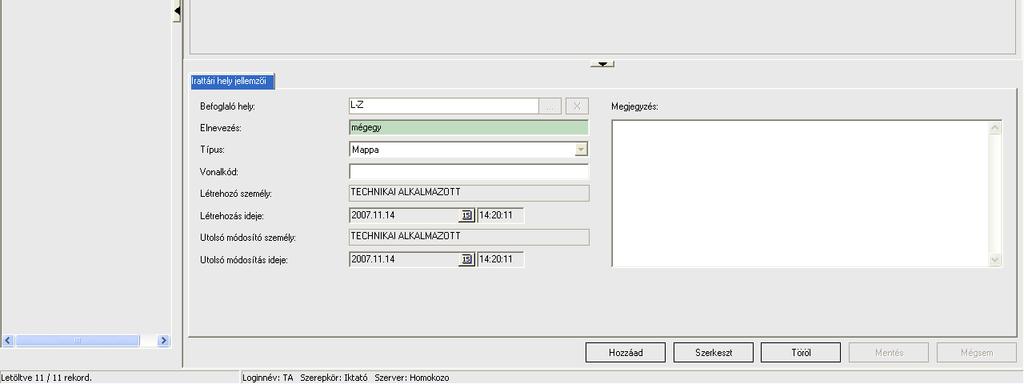This screenshot has height=384, width=1024.
Task: Click the Megjegyzés label
Action: pyautogui.click(x=635, y=107)
